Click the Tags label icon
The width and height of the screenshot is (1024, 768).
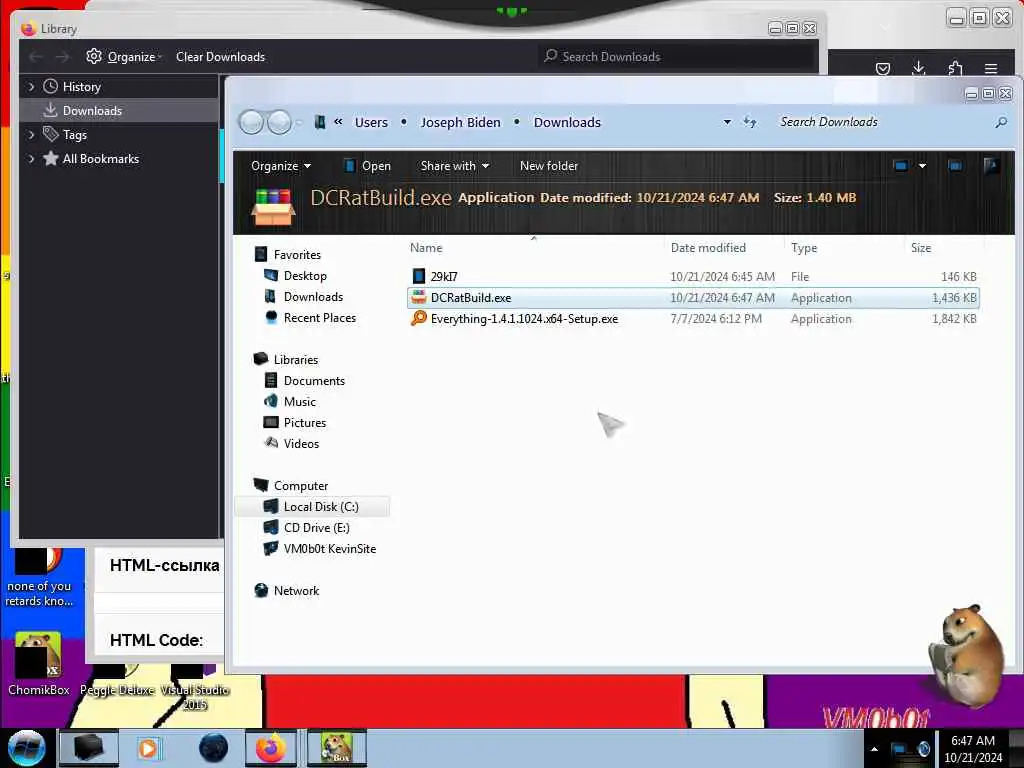[50, 135]
